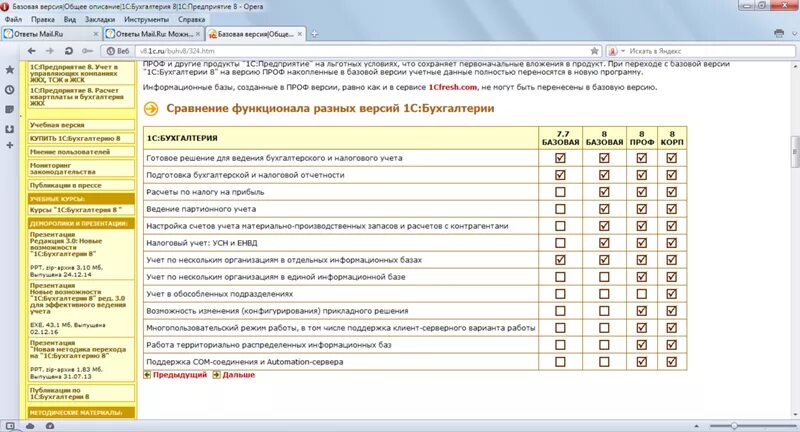Click the cloud Opera Link icon in the status bar
800x432 pixels.
point(30,426)
